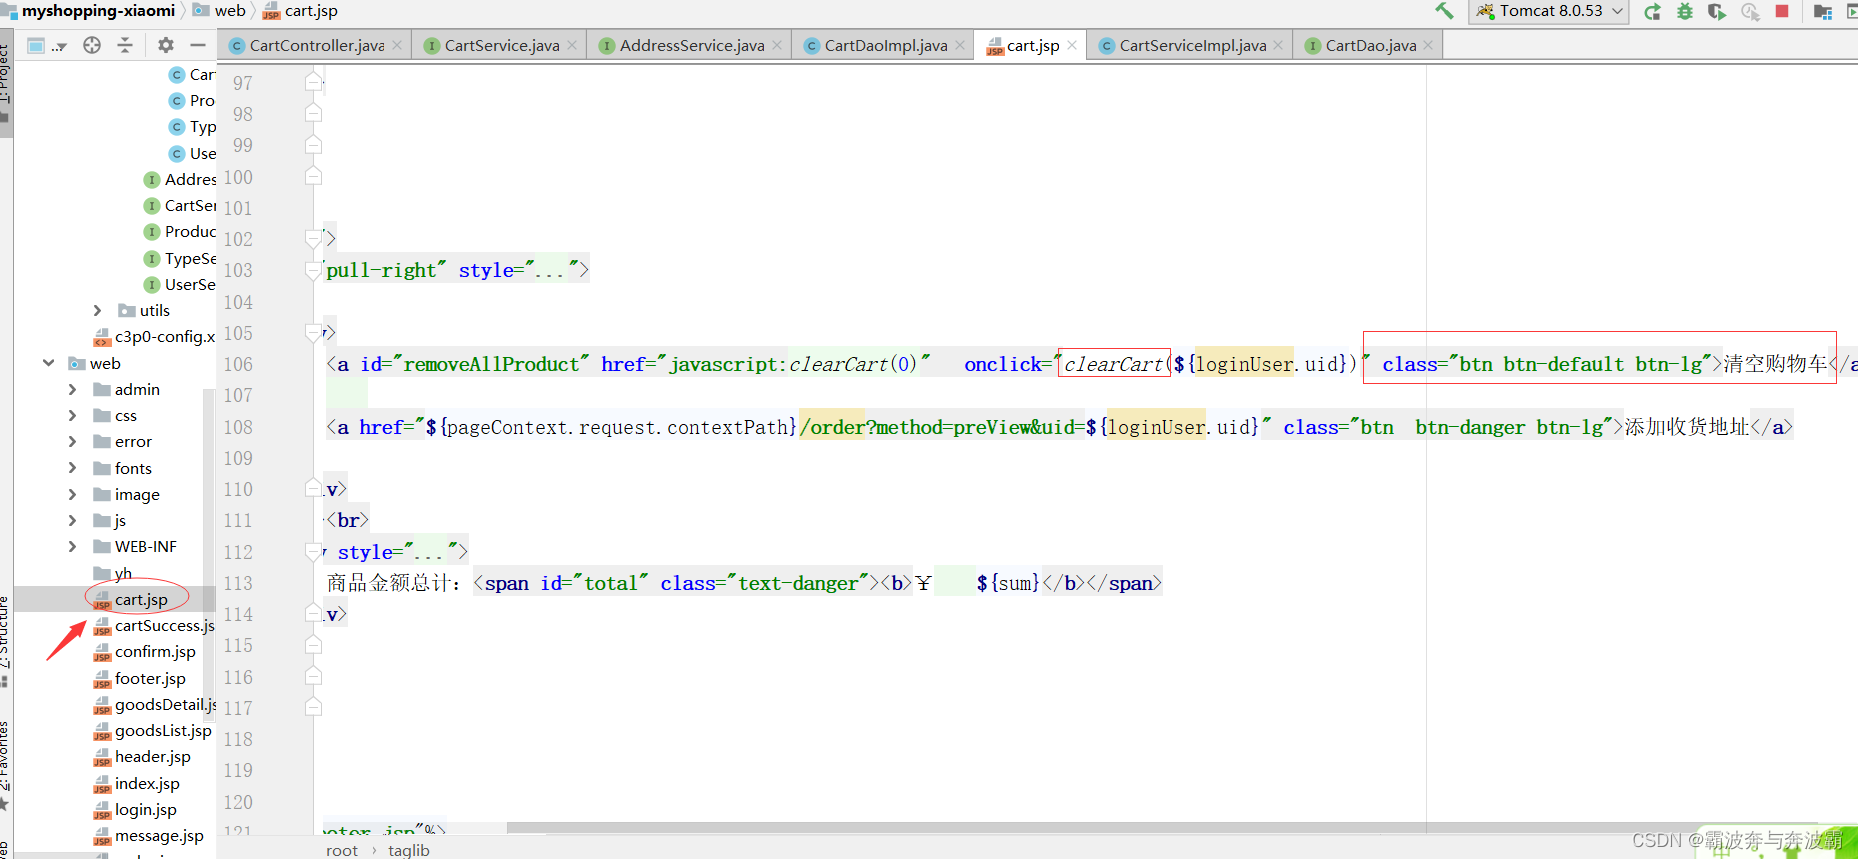
Task: Click the Run with Coverage icon
Action: [x=1717, y=11]
